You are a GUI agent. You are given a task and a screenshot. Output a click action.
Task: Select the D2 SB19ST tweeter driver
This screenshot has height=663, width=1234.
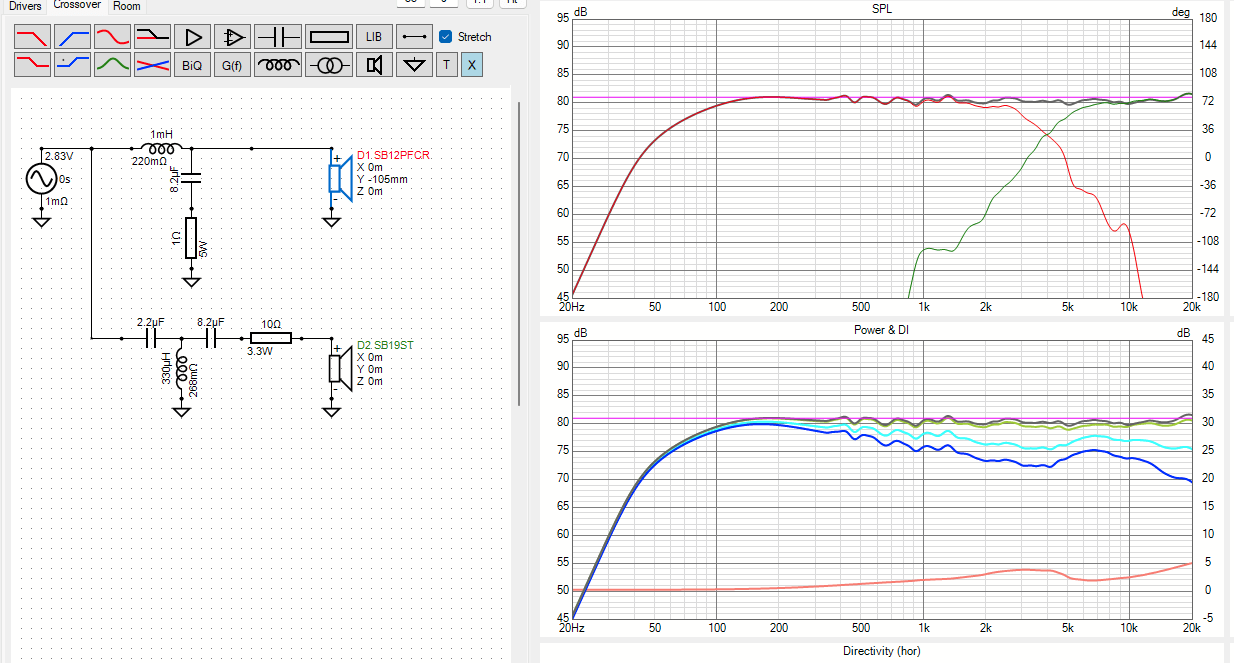(x=340, y=368)
